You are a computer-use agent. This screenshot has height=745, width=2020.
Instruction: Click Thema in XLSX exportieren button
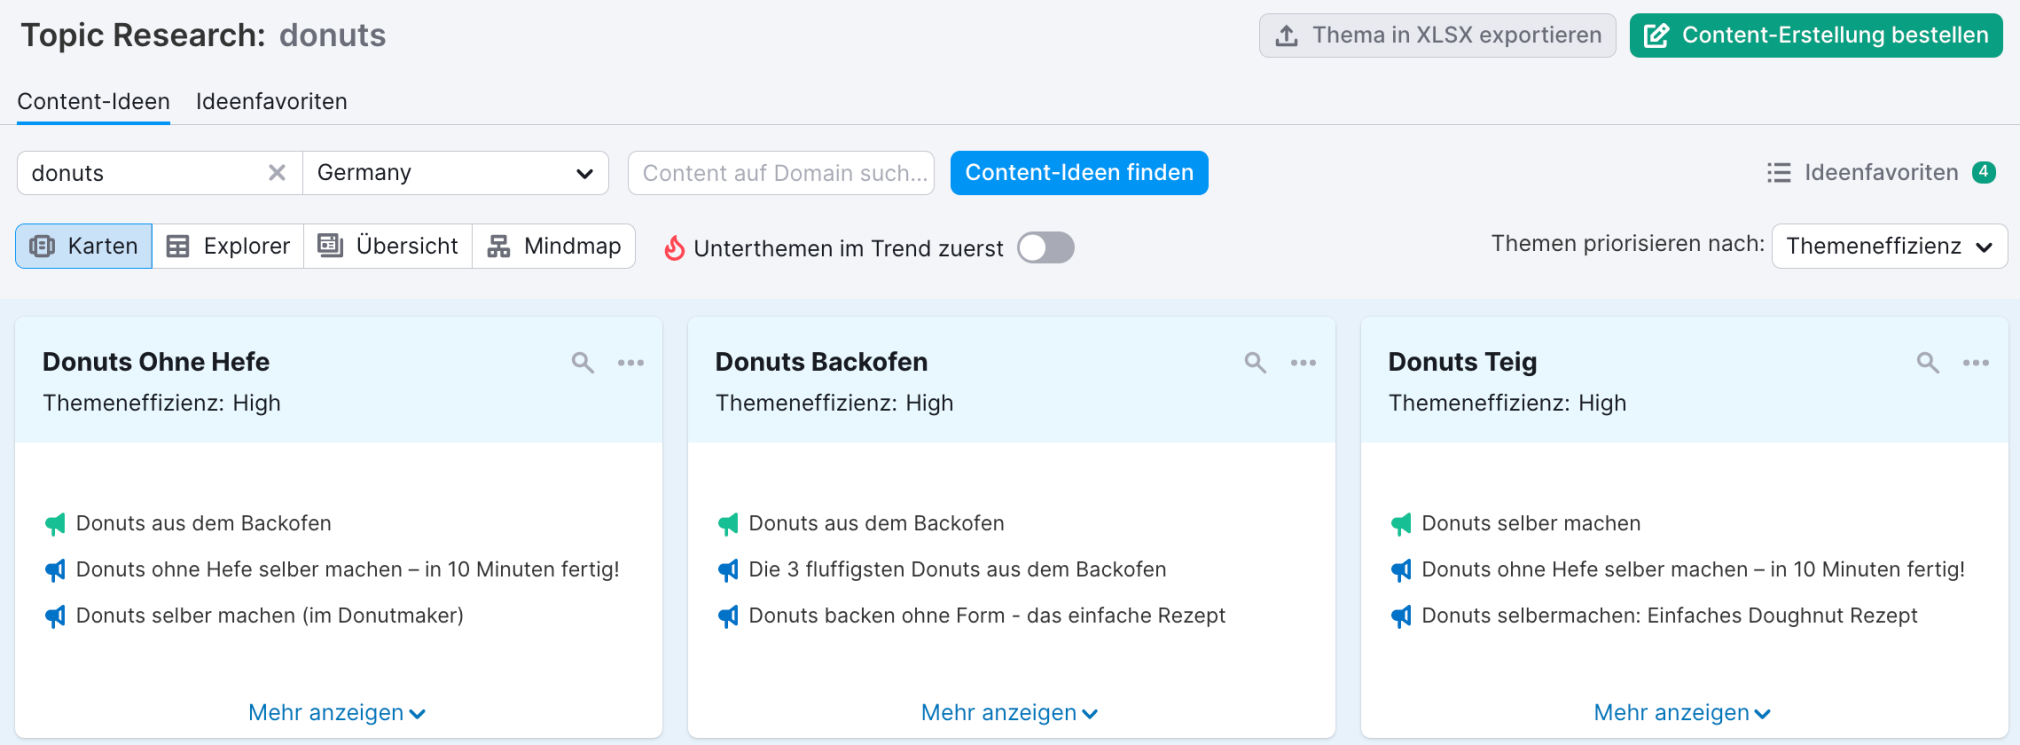pos(1438,35)
